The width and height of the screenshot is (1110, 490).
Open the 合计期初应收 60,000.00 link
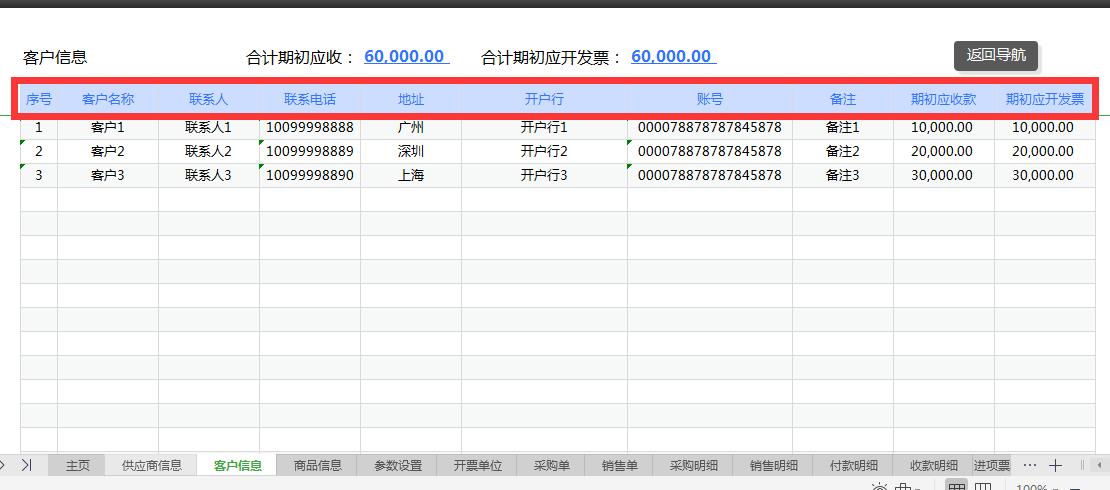[x=406, y=57]
